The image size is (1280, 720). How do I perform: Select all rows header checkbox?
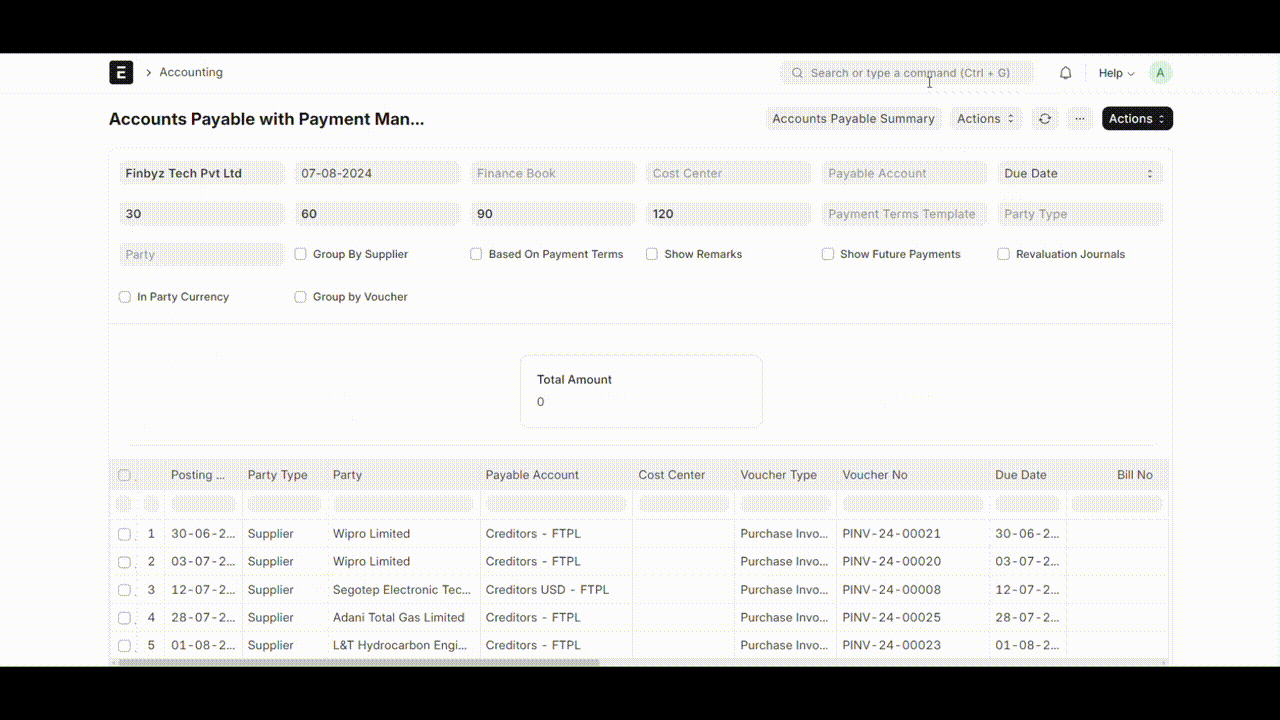124,476
